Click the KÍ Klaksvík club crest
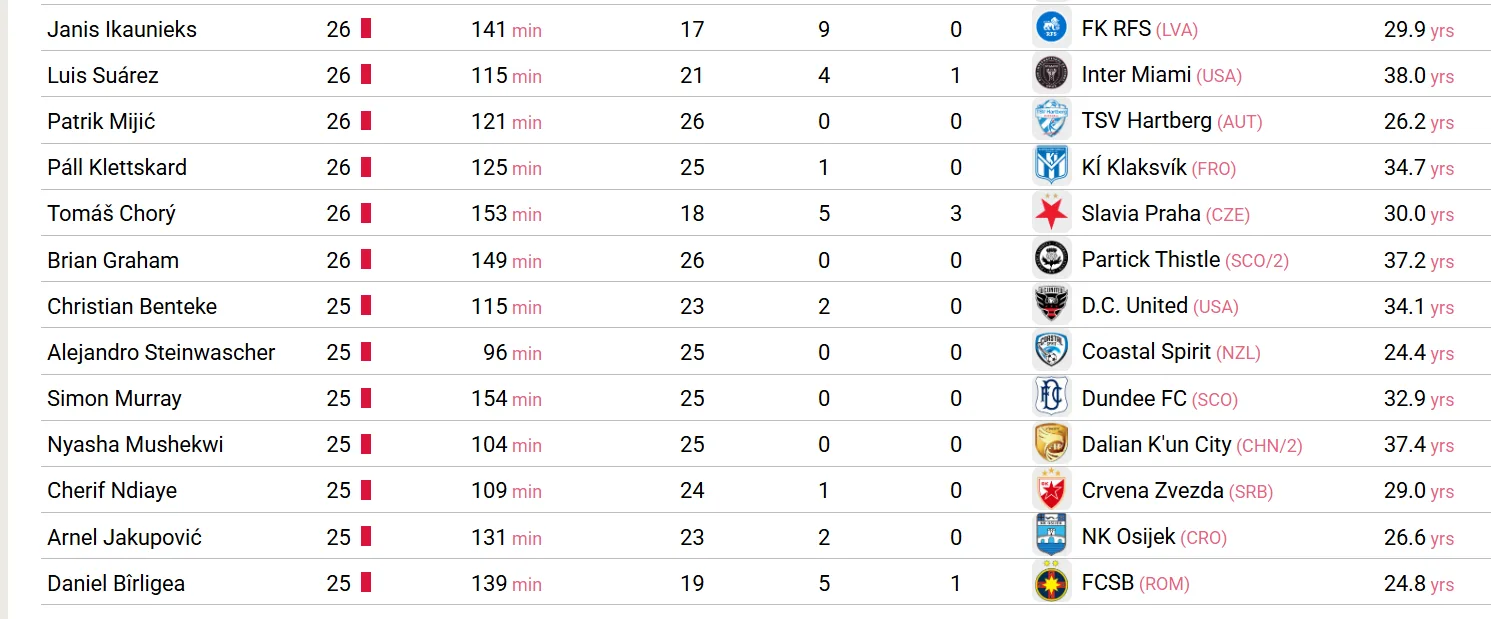The image size is (1491, 619). pyautogui.click(x=1051, y=167)
